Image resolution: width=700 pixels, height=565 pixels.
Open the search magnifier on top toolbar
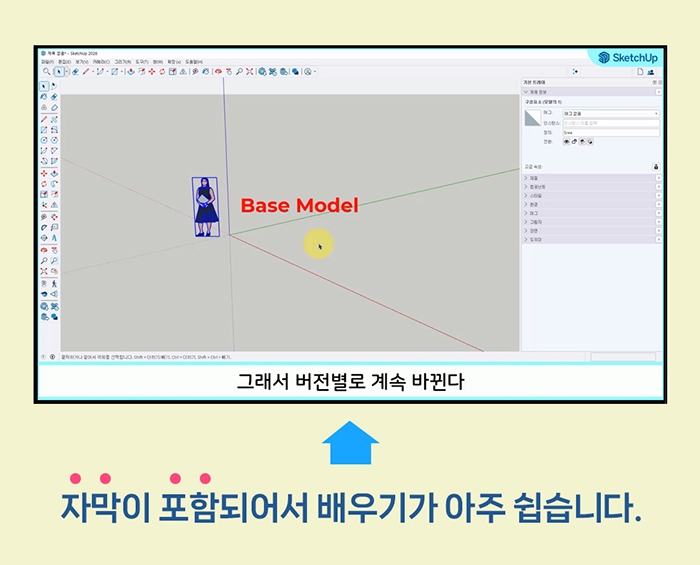pyautogui.click(x=46, y=71)
